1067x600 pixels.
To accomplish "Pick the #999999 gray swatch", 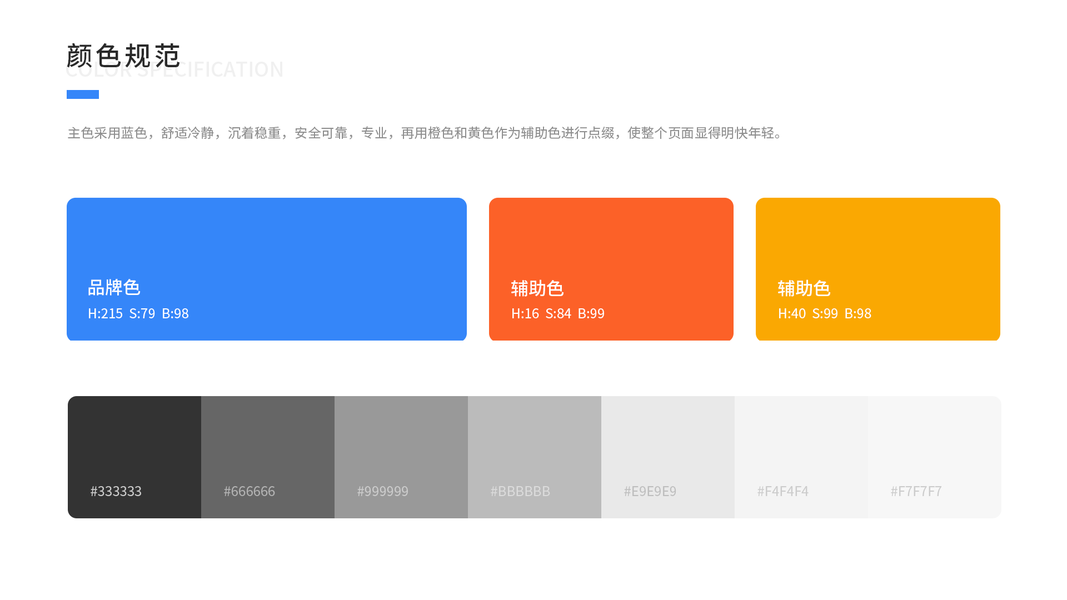I will click(x=401, y=457).
